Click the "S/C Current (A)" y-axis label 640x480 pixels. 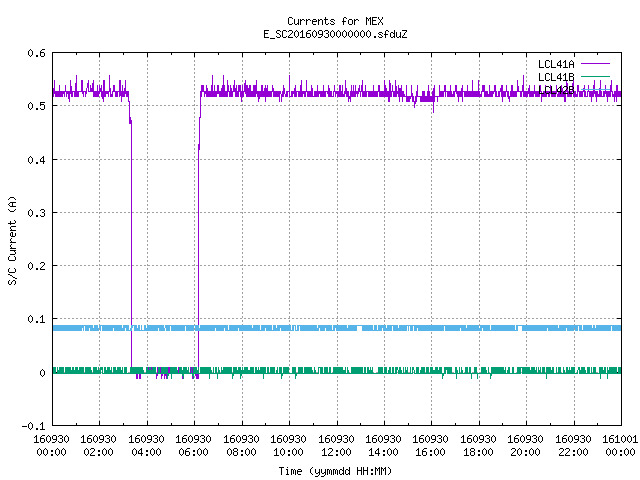coord(12,241)
